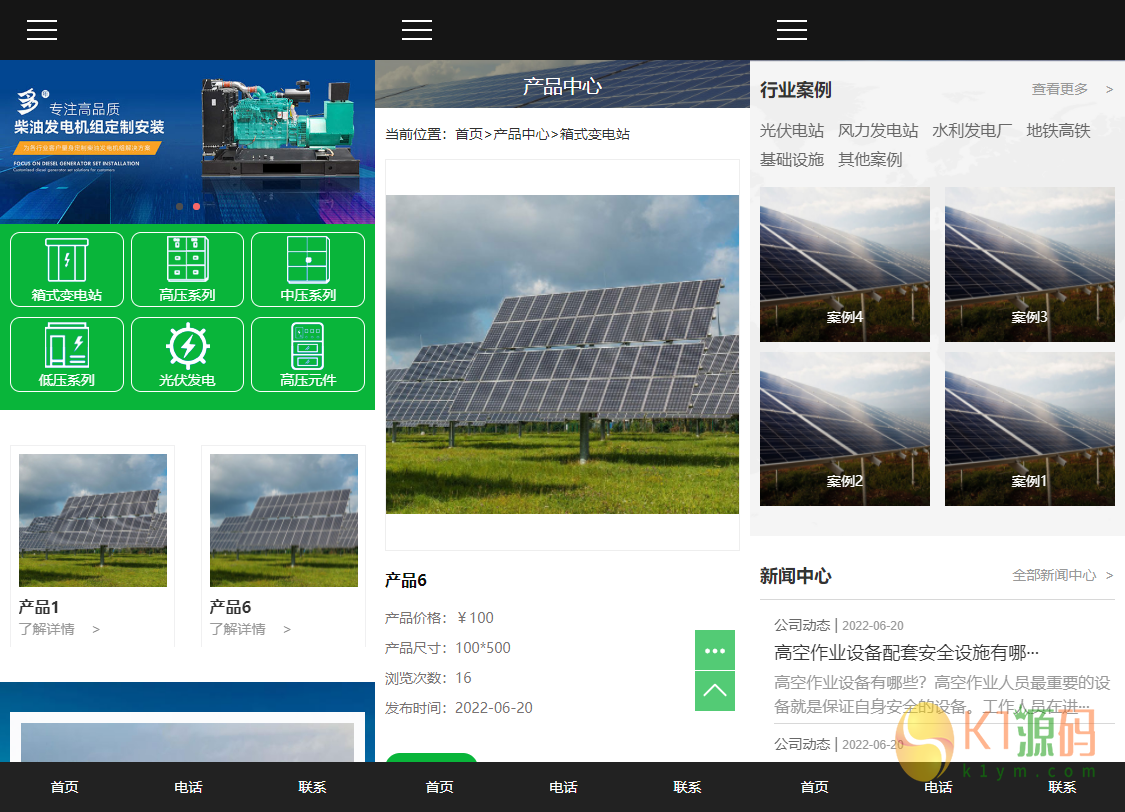Image resolution: width=1125 pixels, height=812 pixels.
Task: Click 电话 in the product panel bottom bar
Action: (x=563, y=787)
